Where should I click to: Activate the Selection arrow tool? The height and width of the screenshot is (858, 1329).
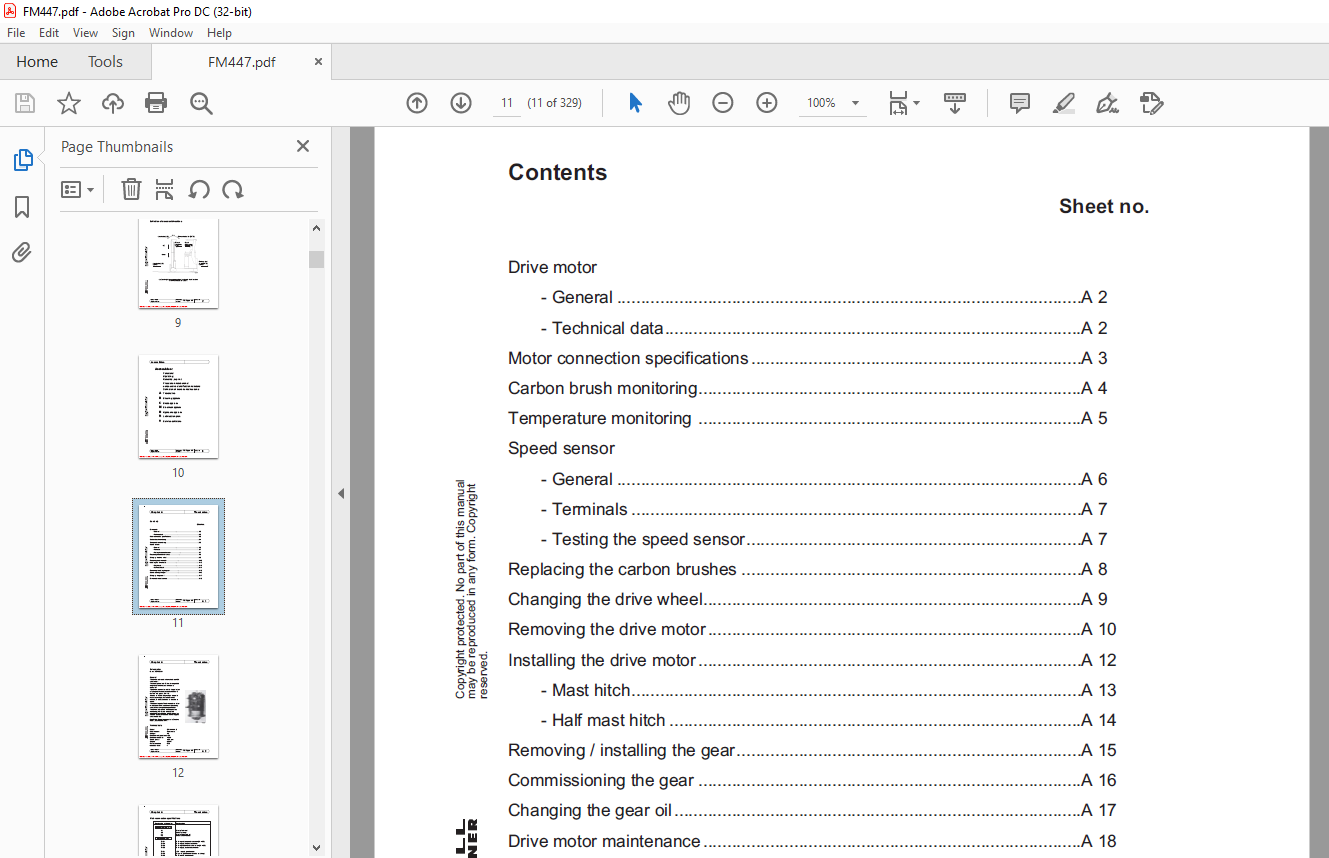[x=635, y=103]
